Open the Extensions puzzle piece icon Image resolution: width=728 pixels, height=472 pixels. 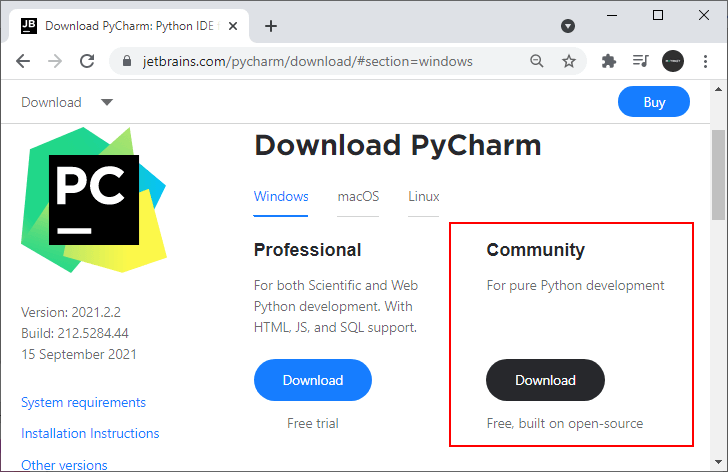[609, 61]
